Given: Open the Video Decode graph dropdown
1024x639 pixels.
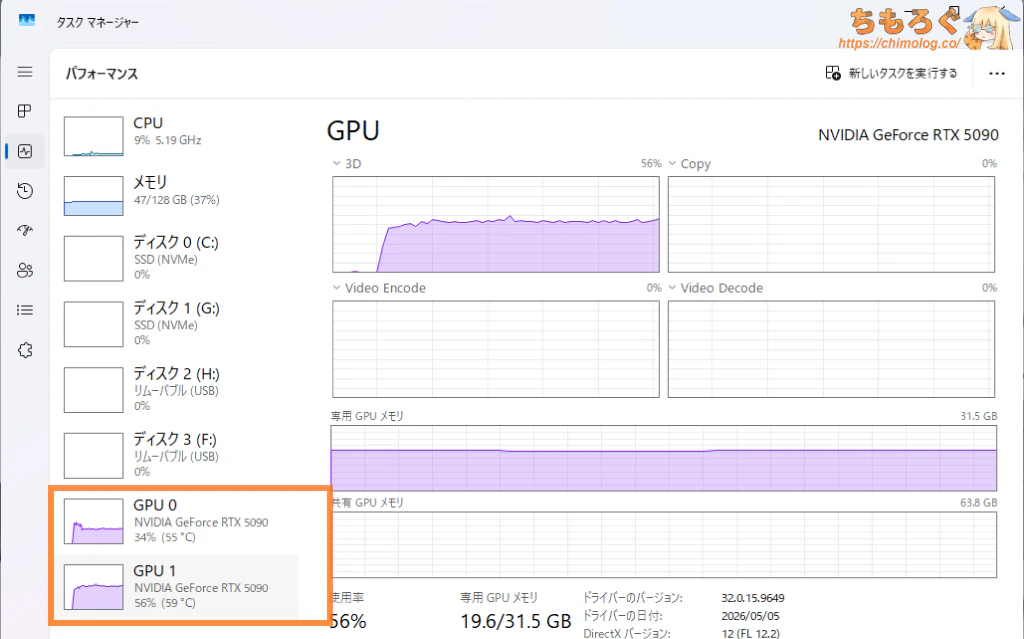Looking at the screenshot, I should point(672,287).
